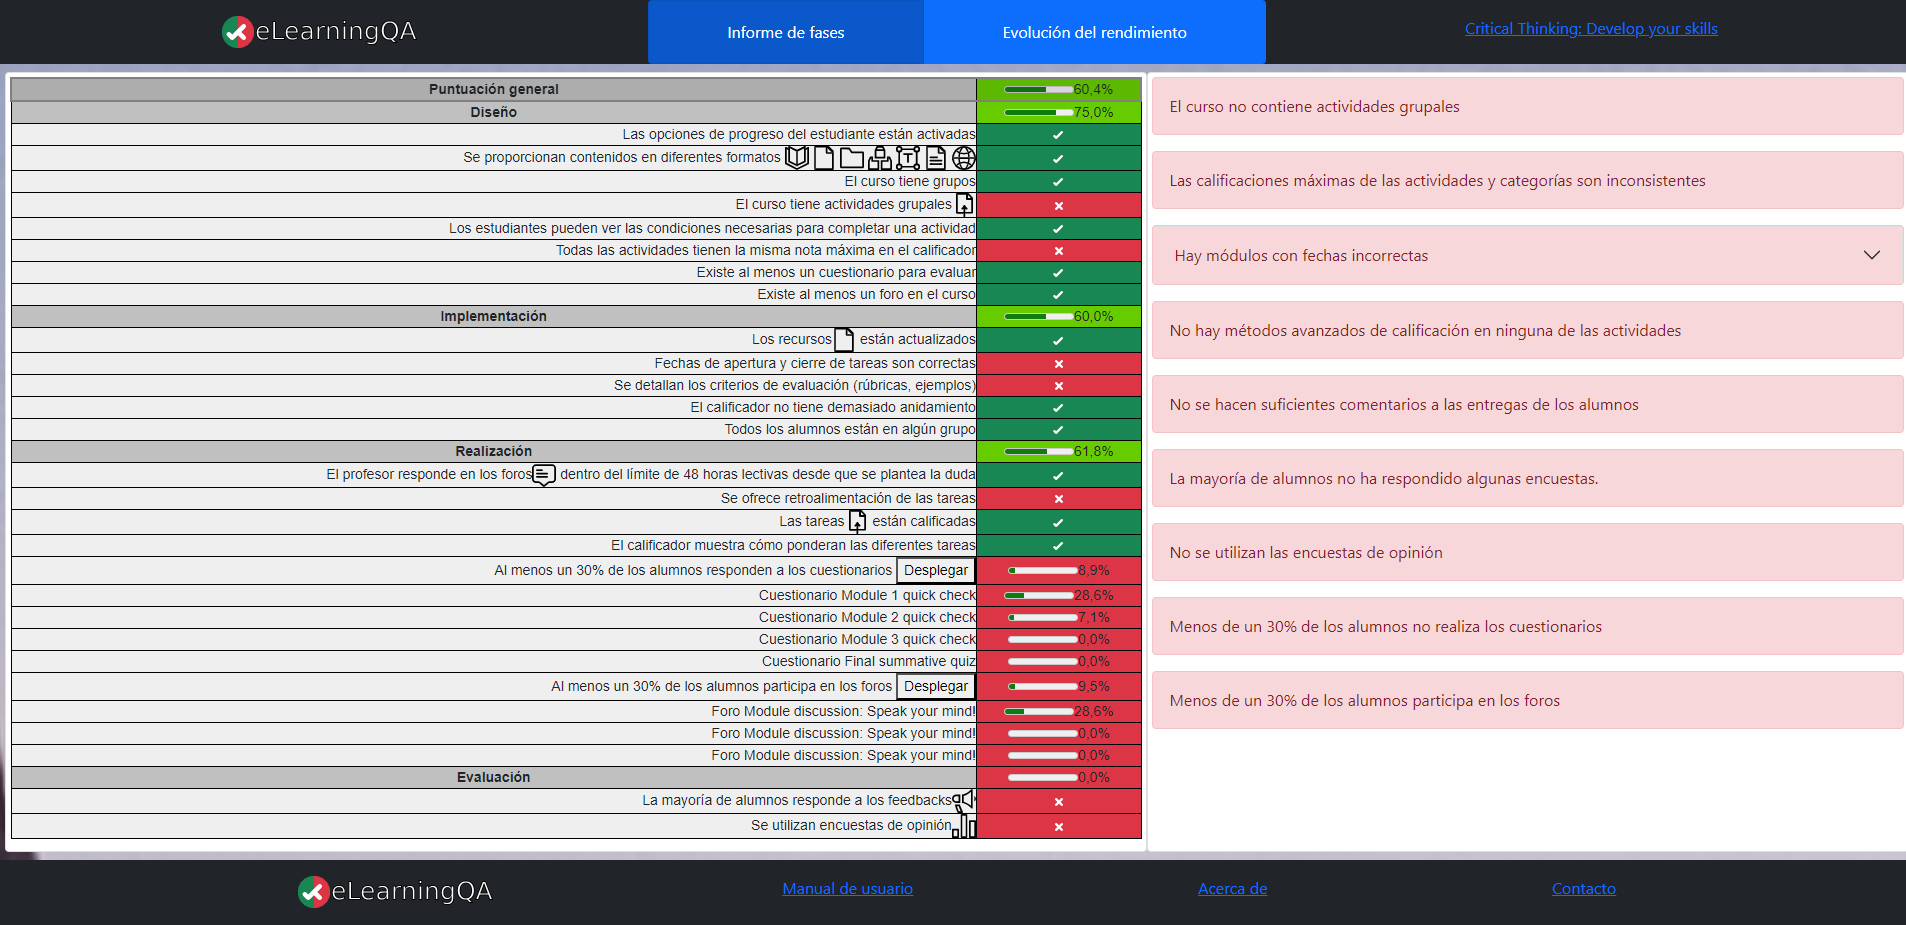Image resolution: width=1906 pixels, height=925 pixels.
Task: Click the open book icon in formats row
Action: [797, 158]
